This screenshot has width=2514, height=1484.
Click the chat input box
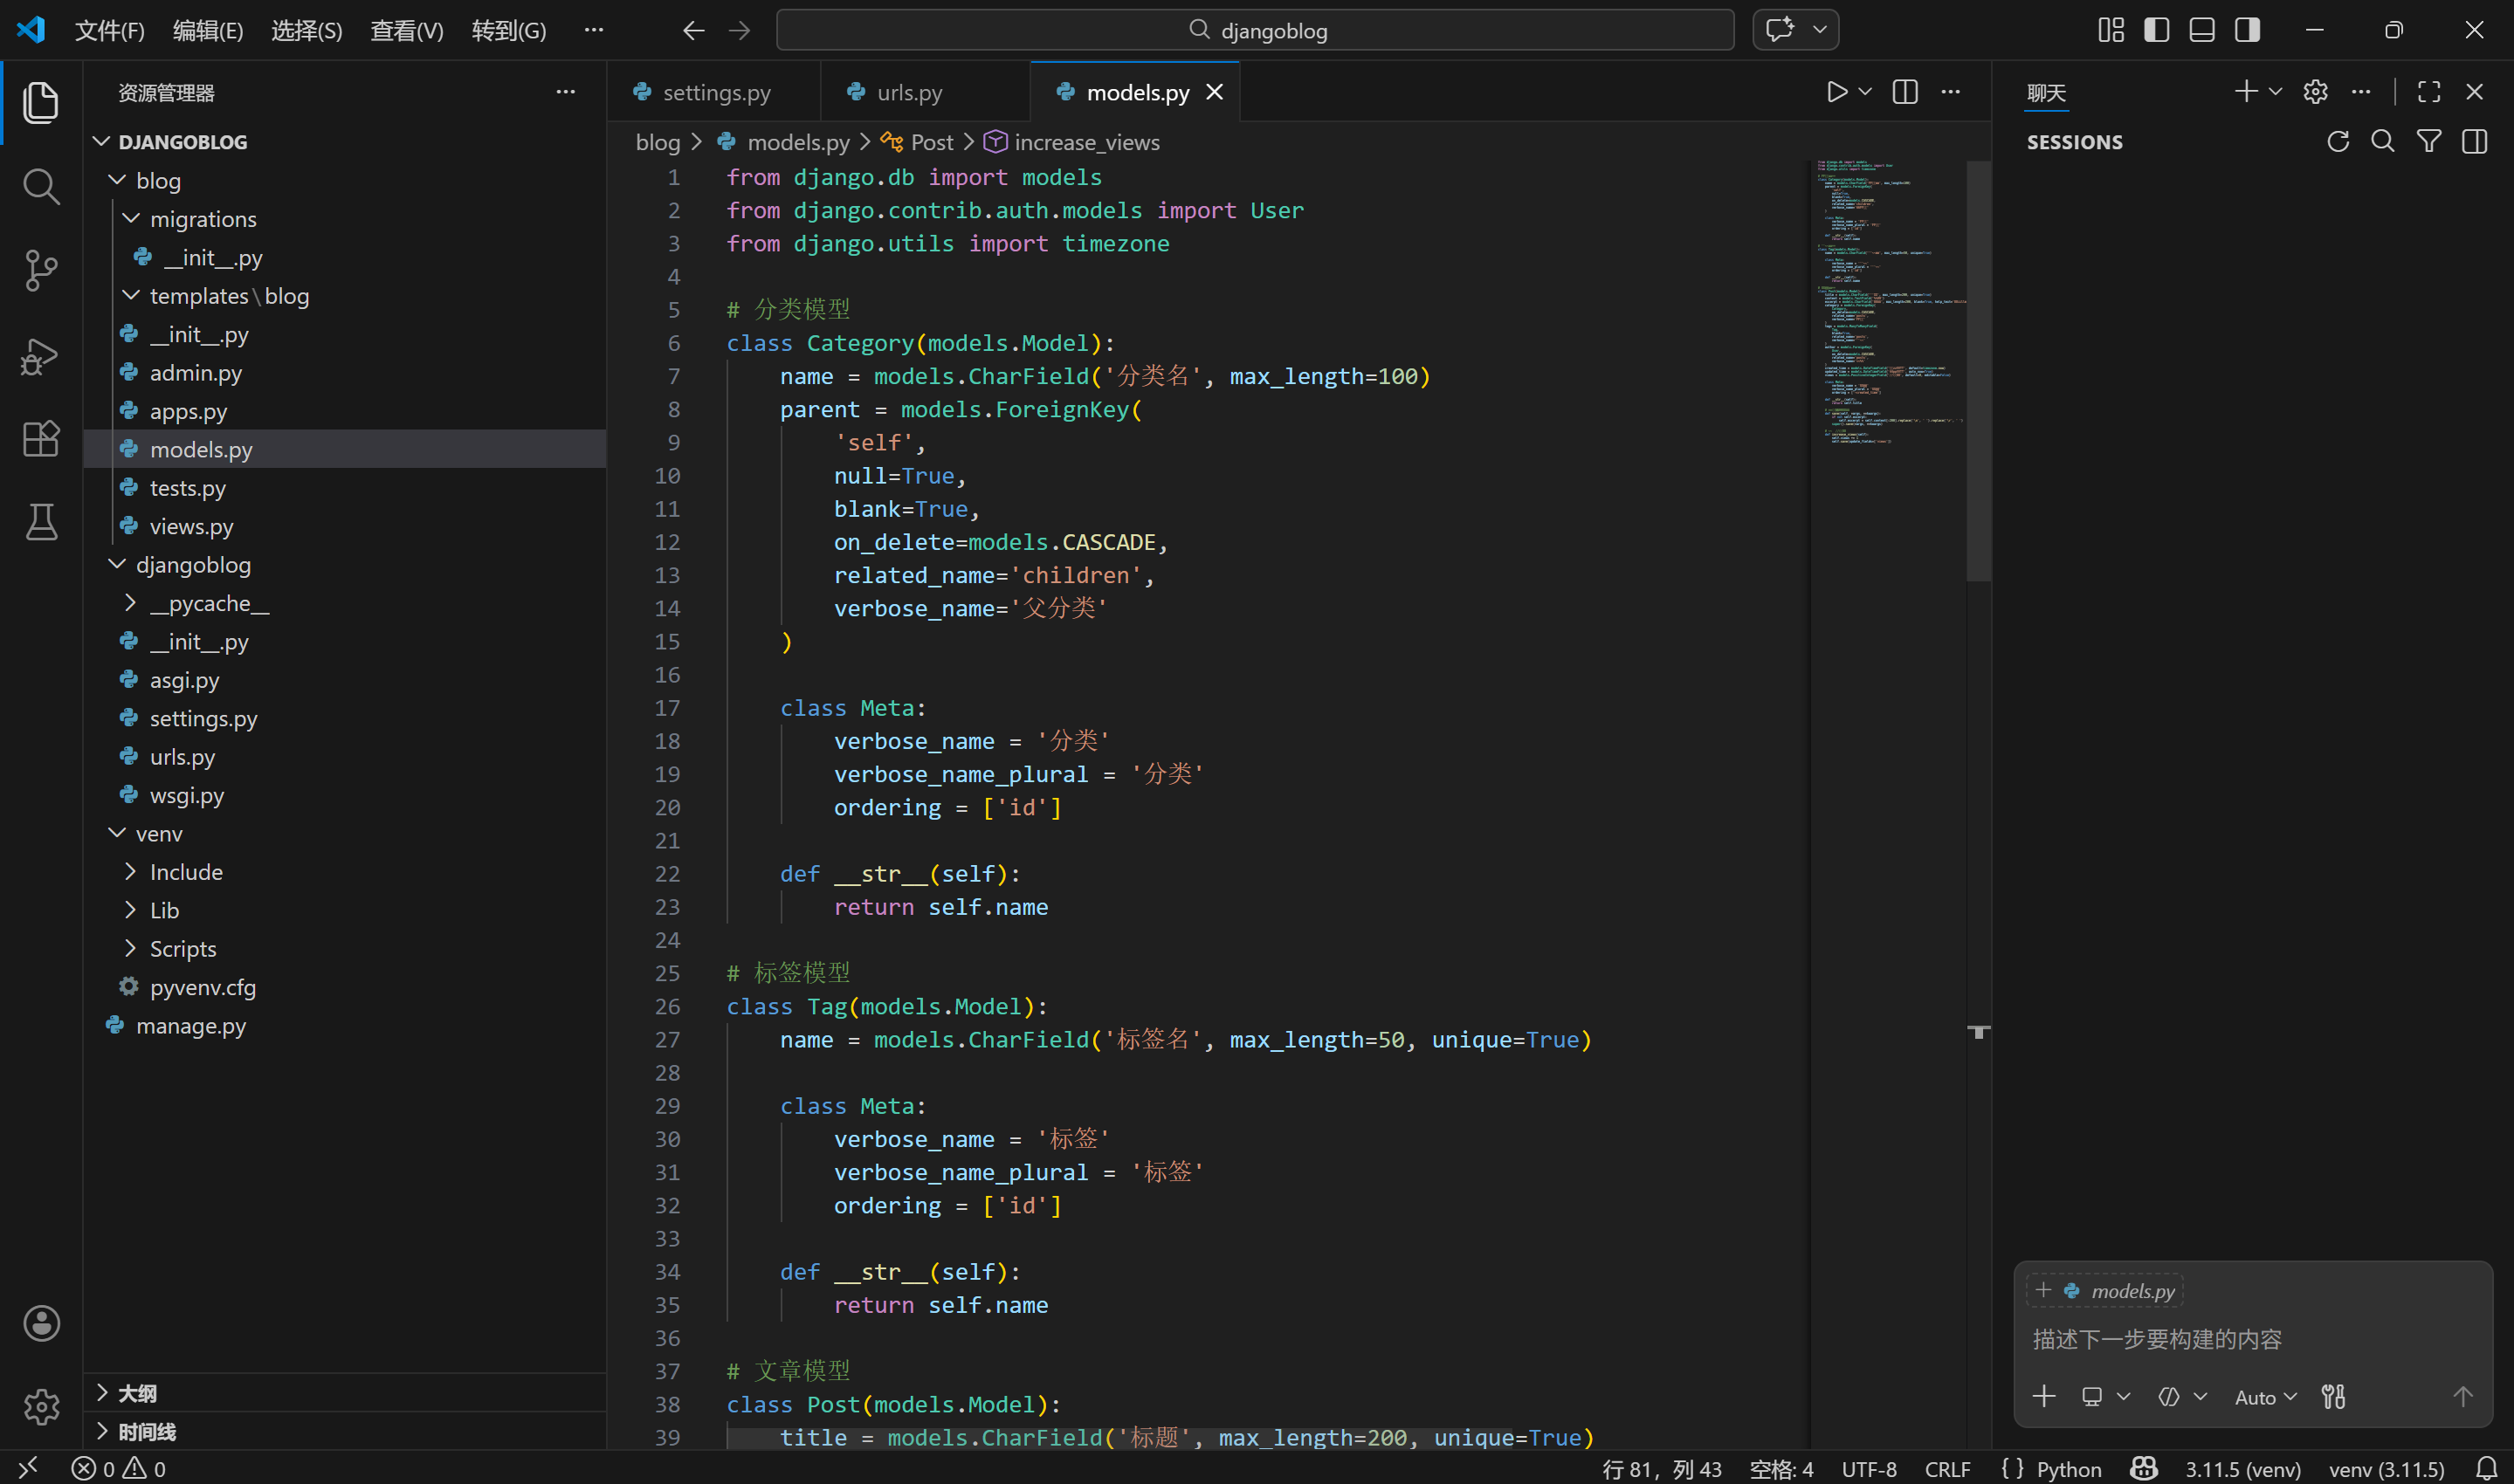coord(2250,1339)
